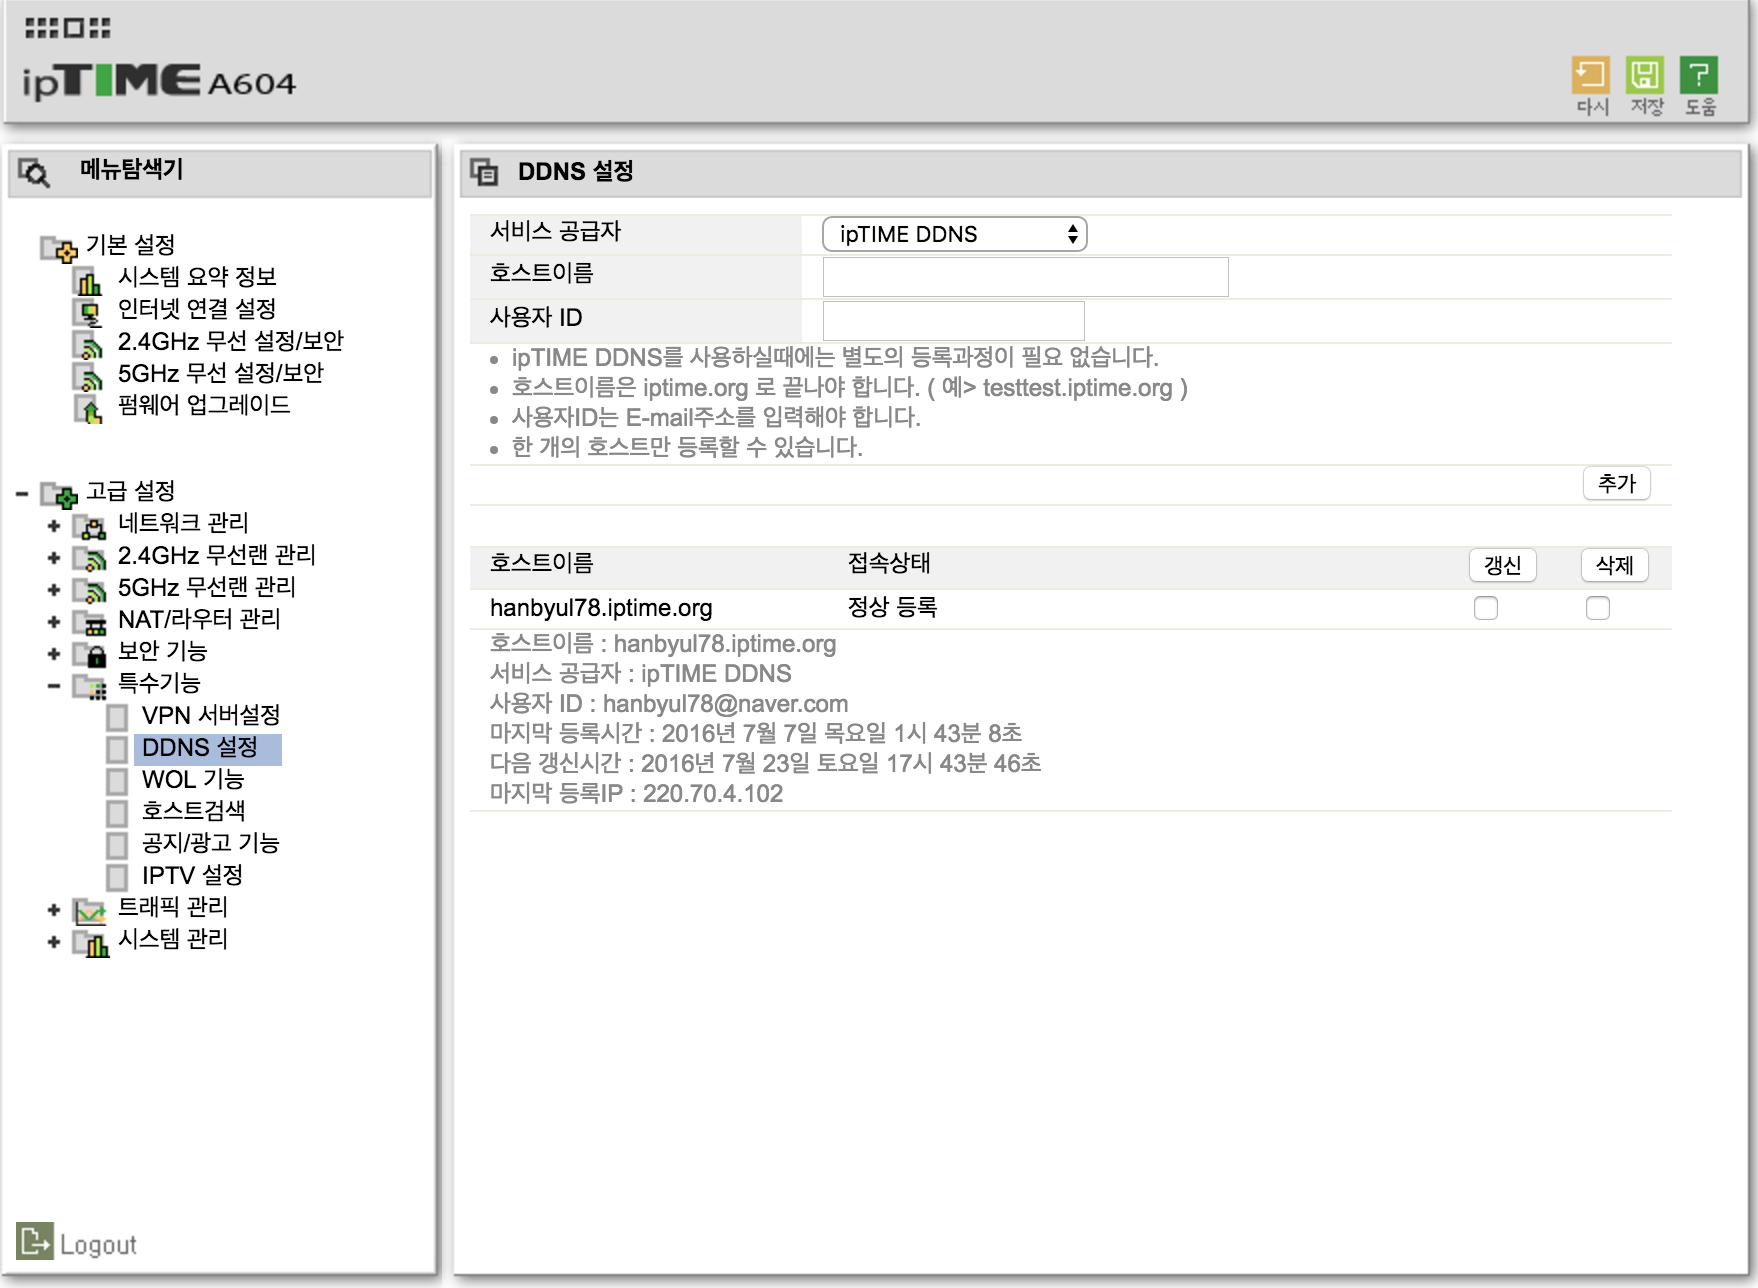The width and height of the screenshot is (1758, 1288).
Task: Click the 삭제 button in host list header
Action: point(1614,566)
